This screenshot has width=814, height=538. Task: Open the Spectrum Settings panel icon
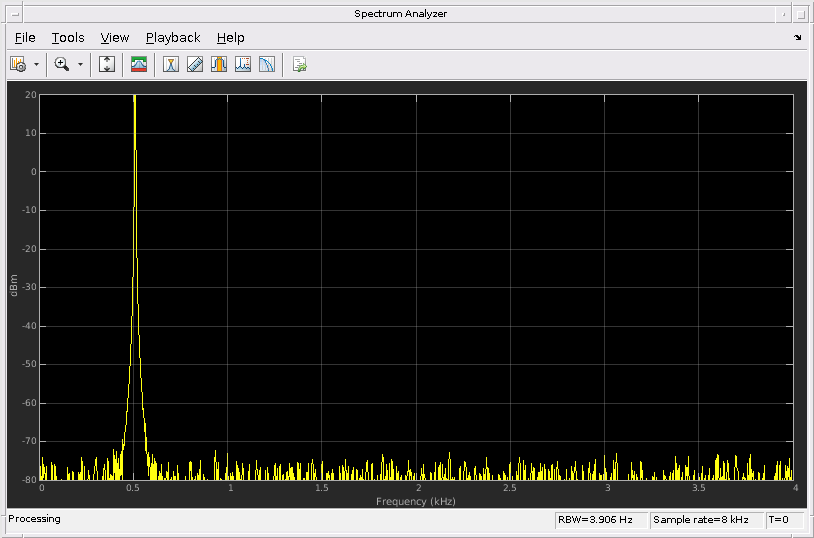139,64
